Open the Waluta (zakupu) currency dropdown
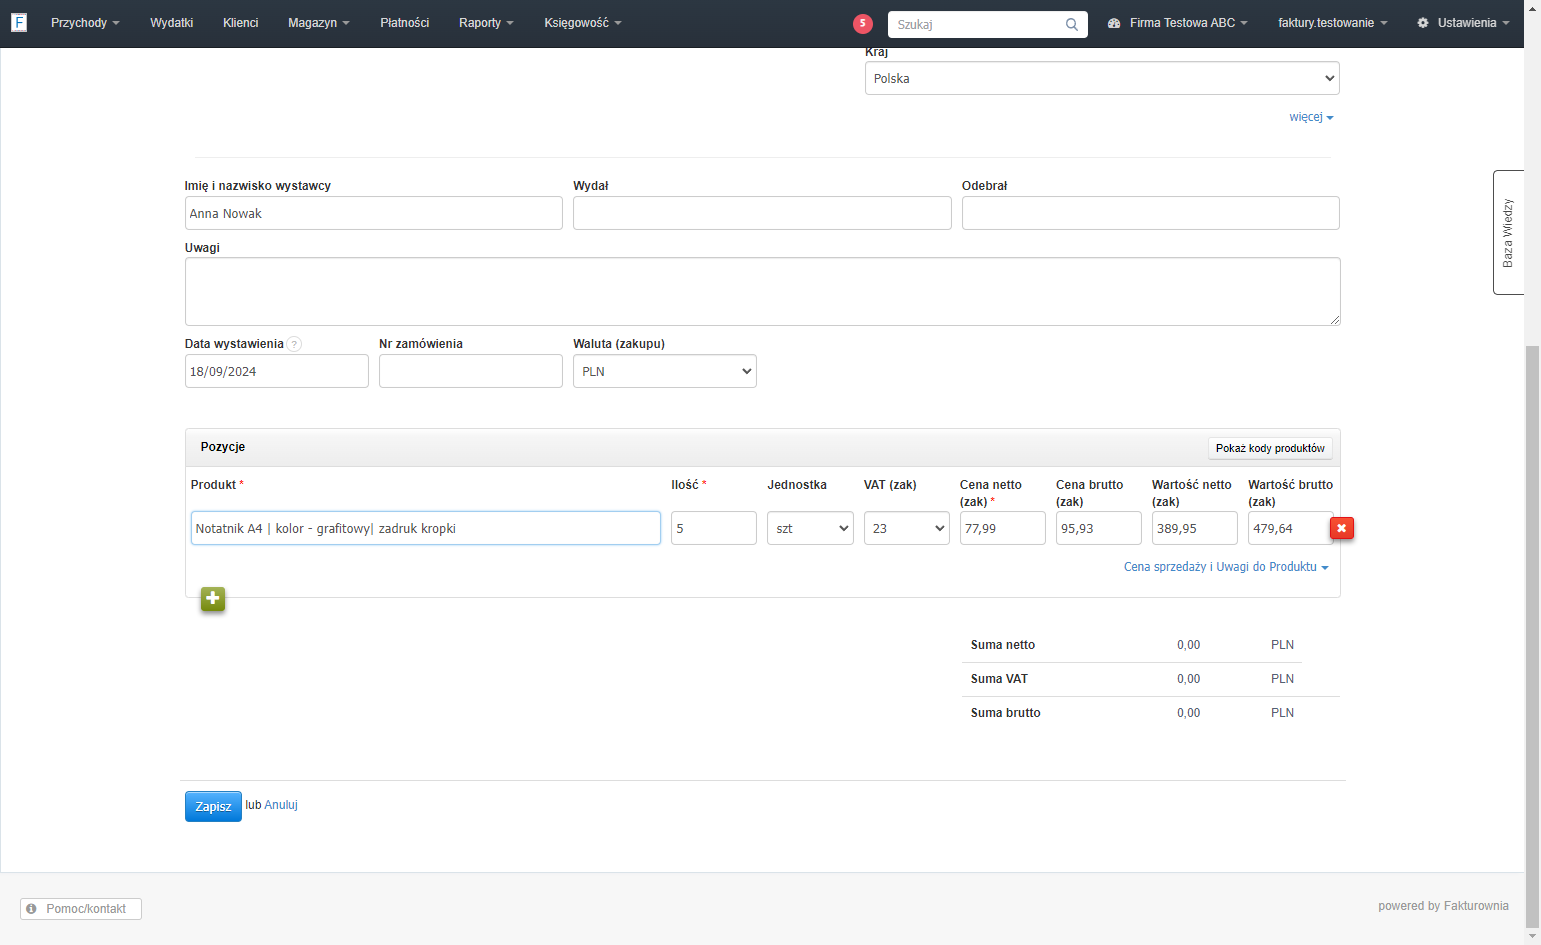1541x945 pixels. point(665,371)
